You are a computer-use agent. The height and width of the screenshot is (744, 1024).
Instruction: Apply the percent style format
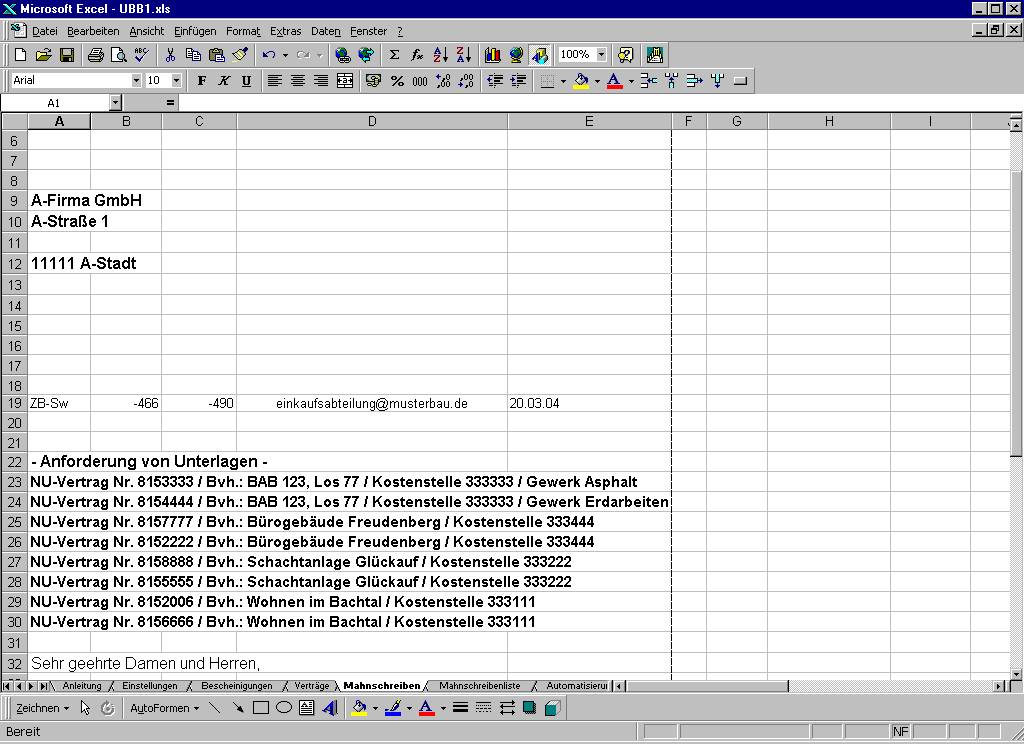(x=397, y=81)
